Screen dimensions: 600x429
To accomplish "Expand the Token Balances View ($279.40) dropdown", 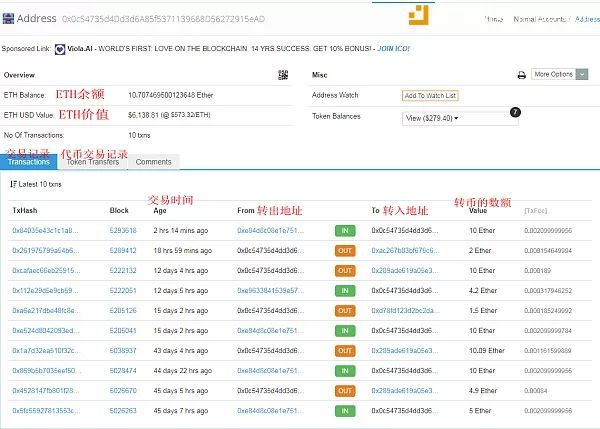I will 460,118.
